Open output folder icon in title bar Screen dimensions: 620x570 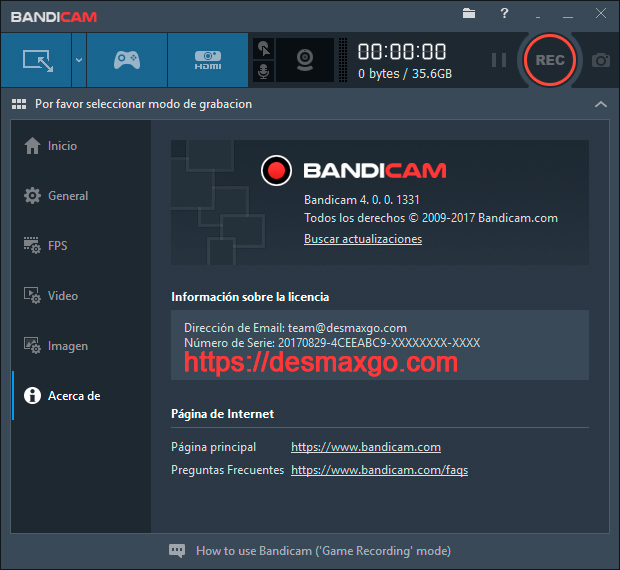[x=469, y=13]
